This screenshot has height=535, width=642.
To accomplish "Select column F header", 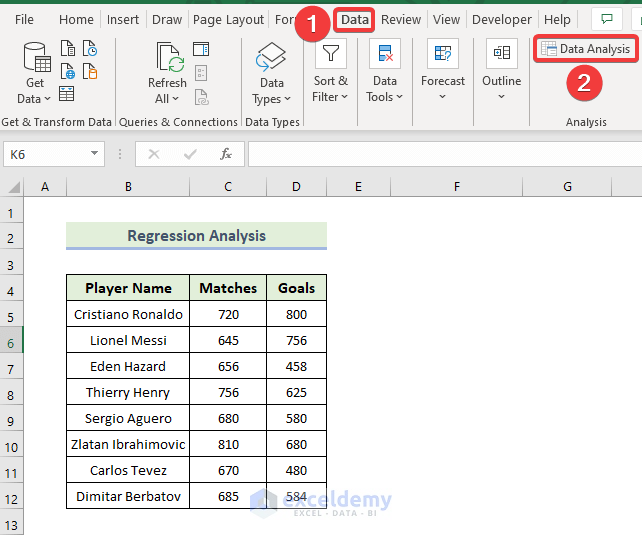I will pos(457,187).
